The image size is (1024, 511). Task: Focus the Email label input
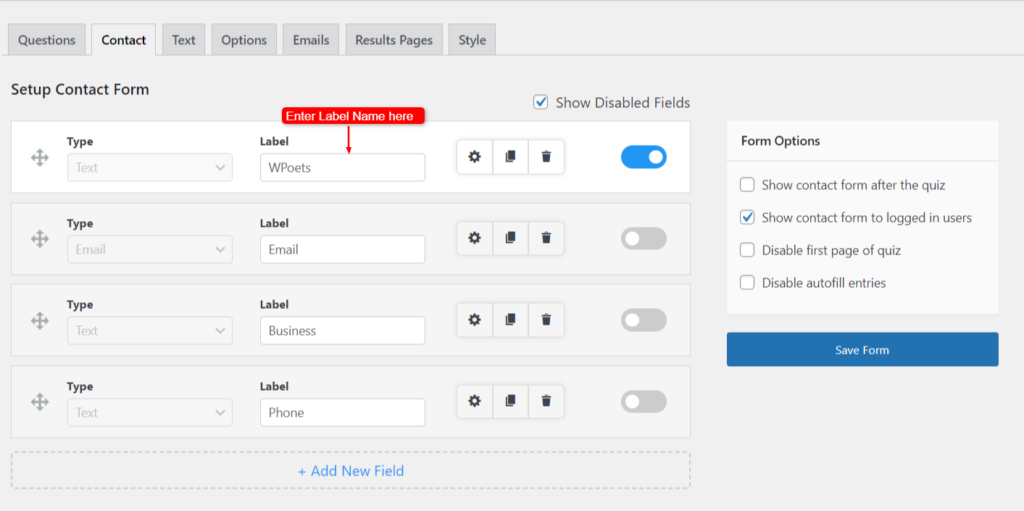coord(342,249)
